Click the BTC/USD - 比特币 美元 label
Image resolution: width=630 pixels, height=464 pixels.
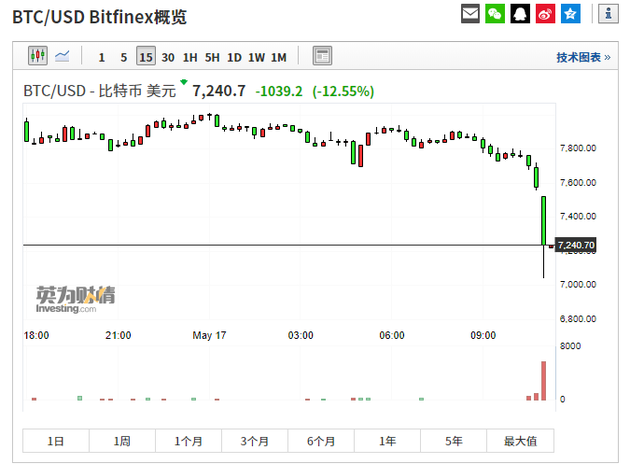100,91
